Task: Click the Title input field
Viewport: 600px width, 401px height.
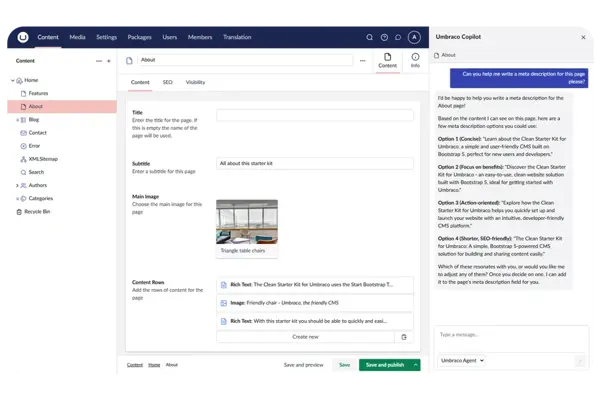Action: [x=315, y=115]
